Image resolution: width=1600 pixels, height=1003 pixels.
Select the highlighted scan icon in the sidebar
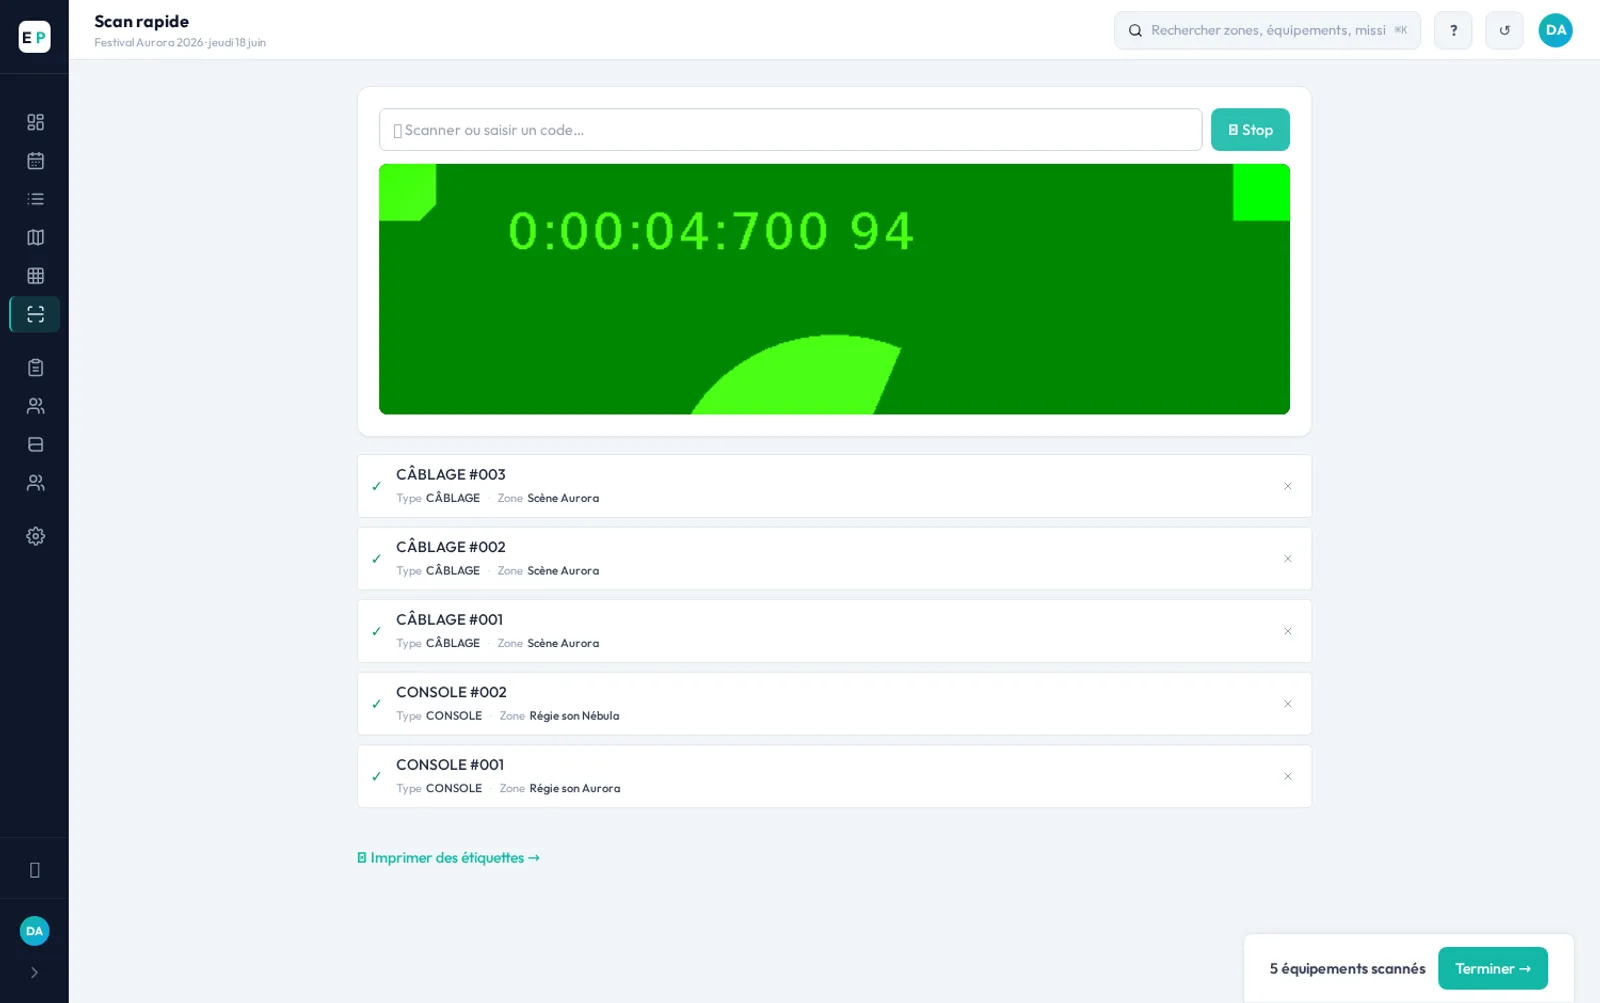tap(35, 314)
